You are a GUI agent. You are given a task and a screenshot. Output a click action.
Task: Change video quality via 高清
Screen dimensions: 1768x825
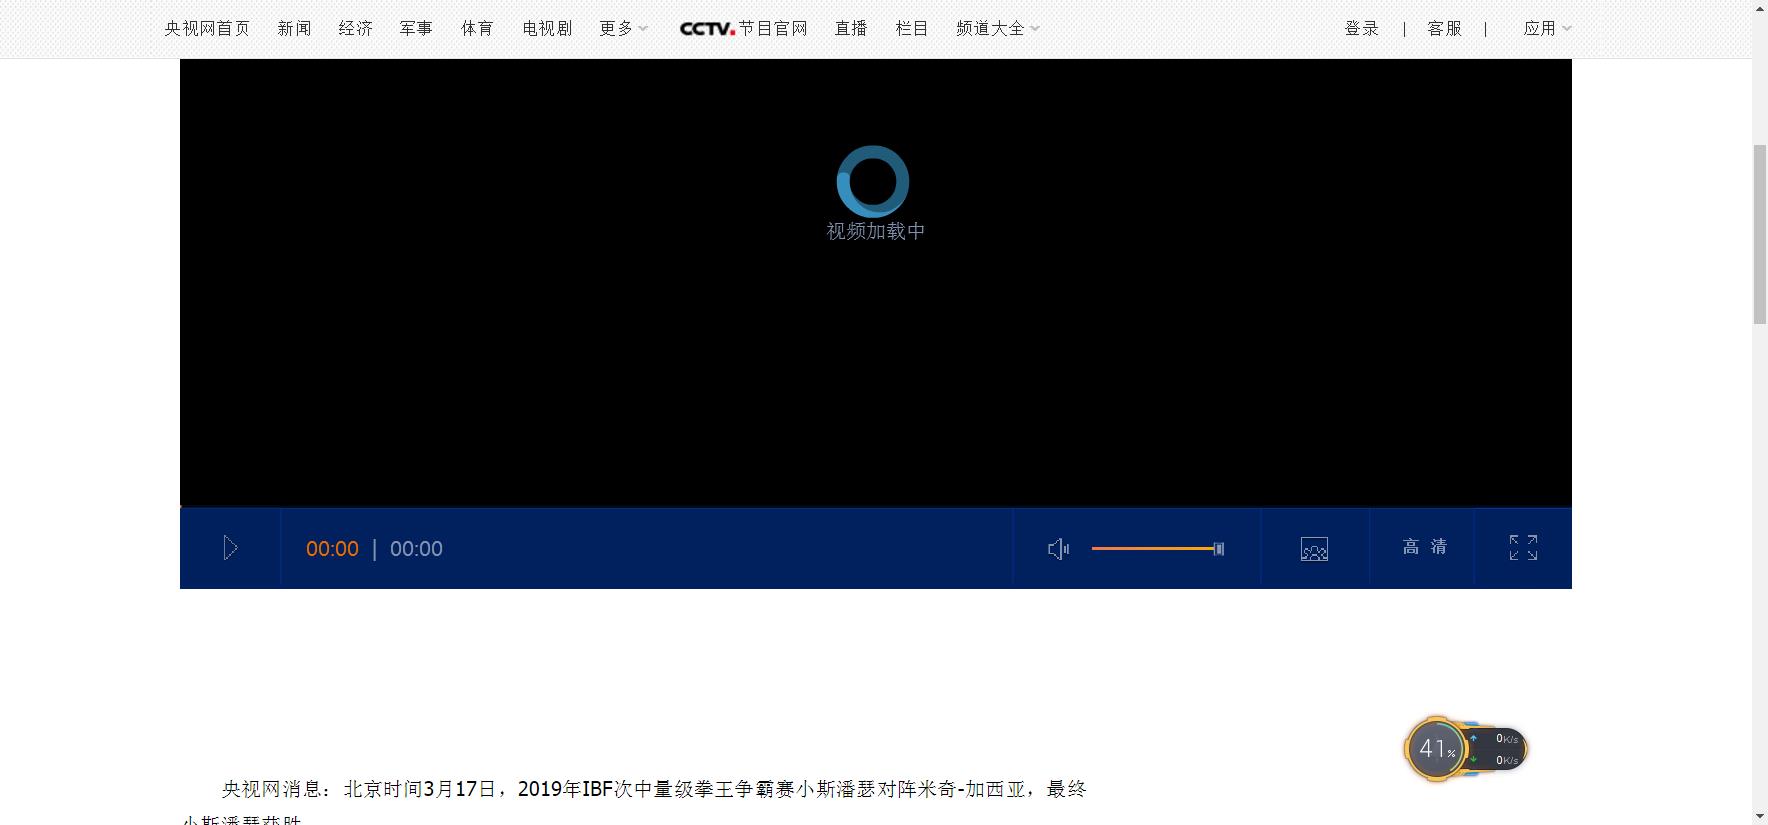1424,547
